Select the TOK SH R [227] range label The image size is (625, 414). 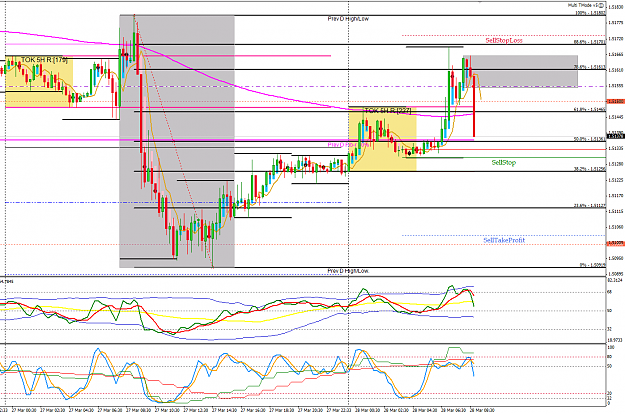pos(388,110)
